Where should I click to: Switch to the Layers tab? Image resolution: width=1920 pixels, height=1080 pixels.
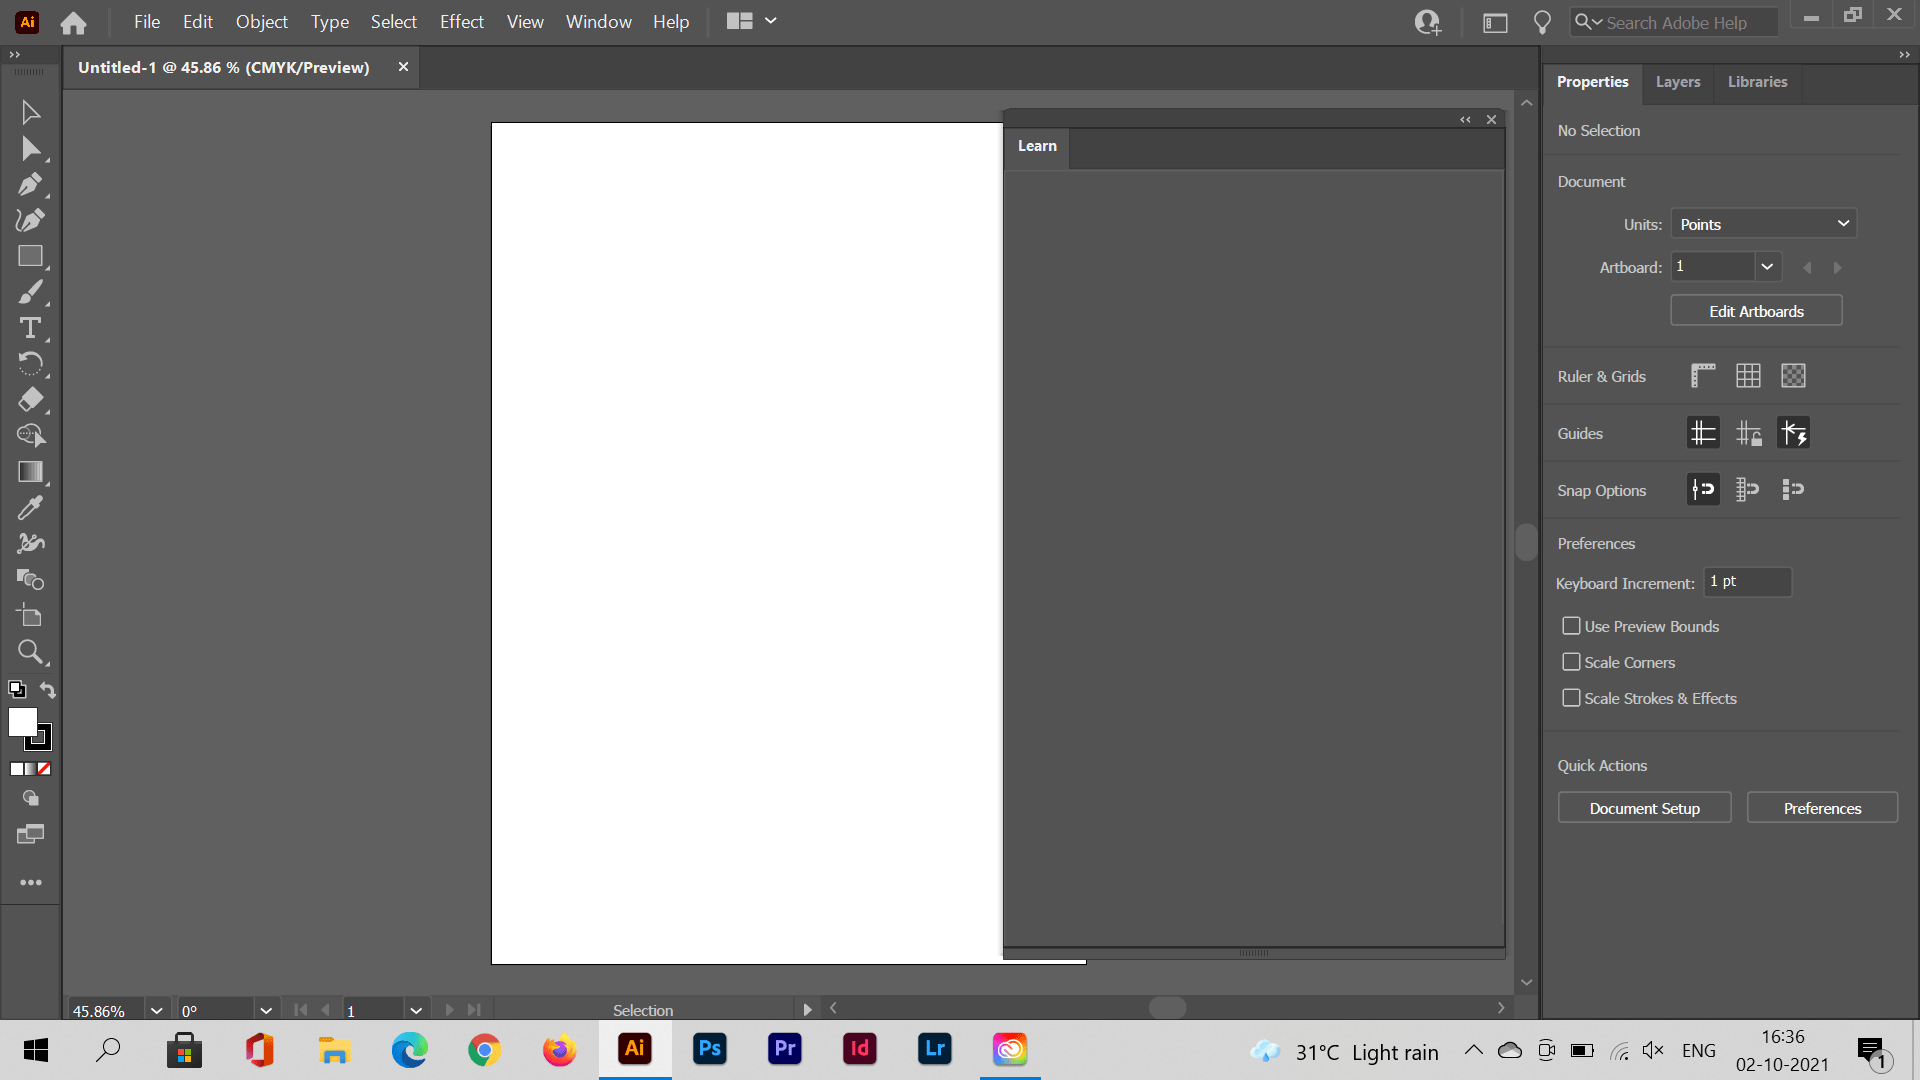tap(1677, 82)
